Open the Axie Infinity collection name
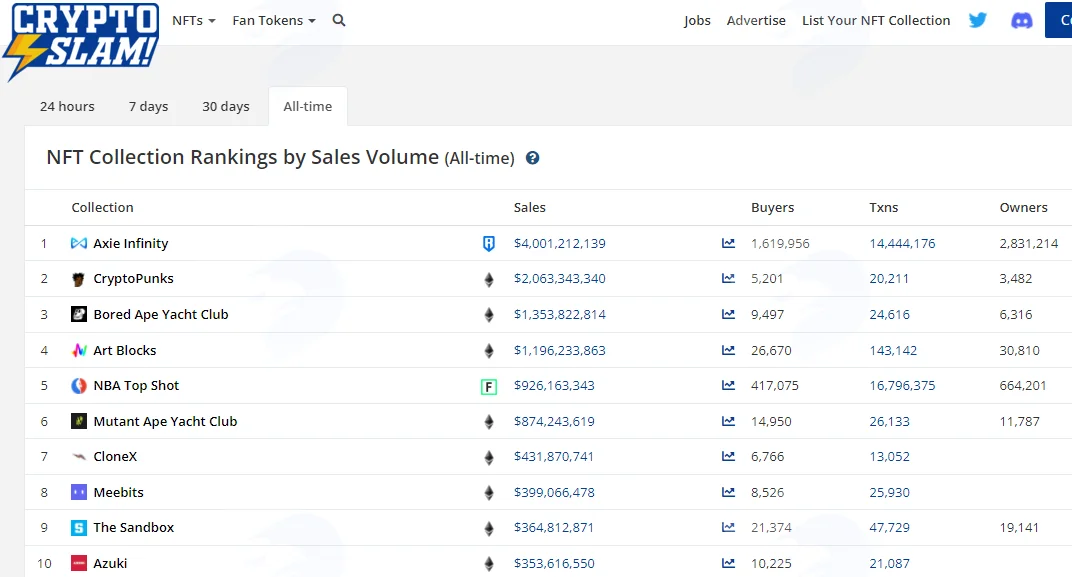The image size is (1072, 577). tap(131, 243)
